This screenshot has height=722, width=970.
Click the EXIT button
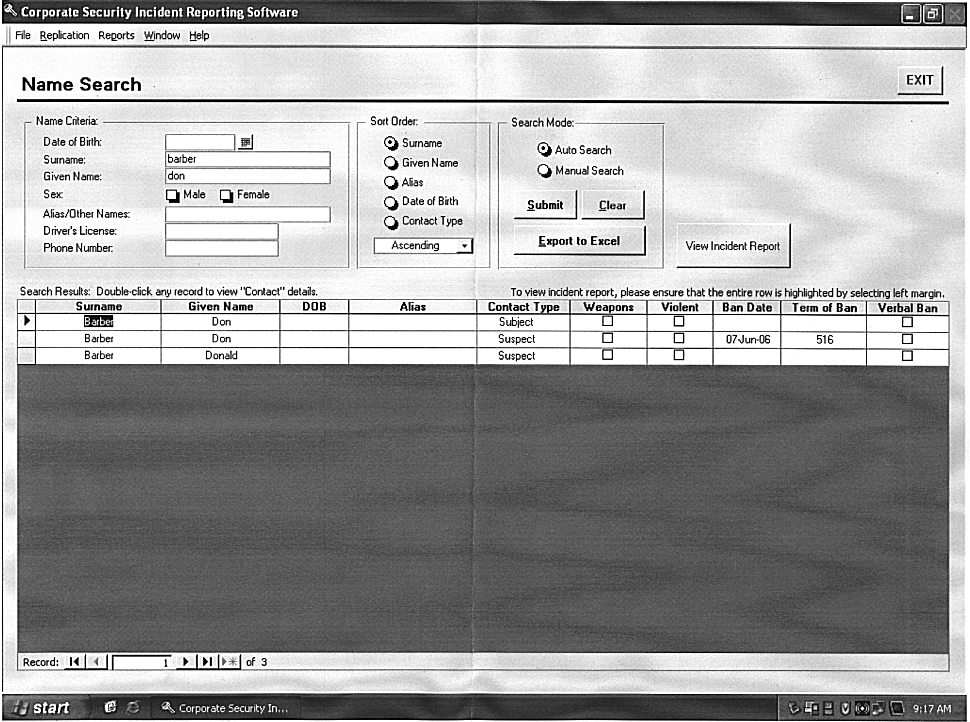pyautogui.click(x=920, y=80)
